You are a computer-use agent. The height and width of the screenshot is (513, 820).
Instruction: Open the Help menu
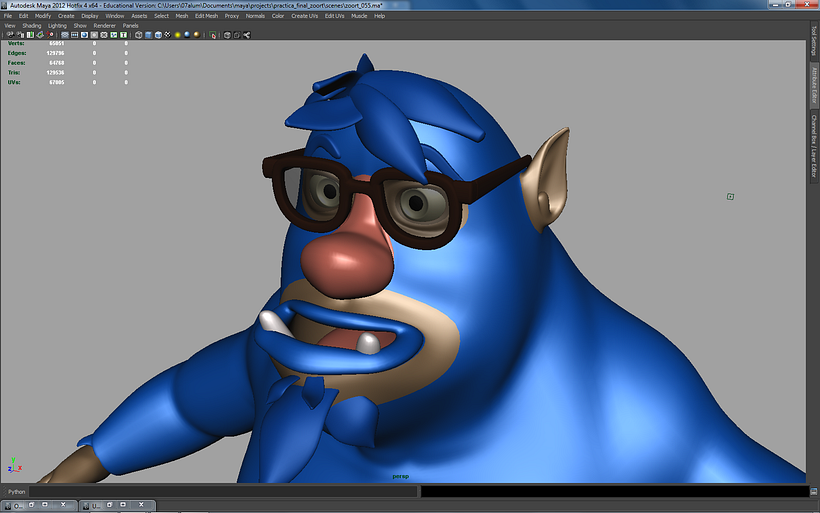(x=379, y=16)
